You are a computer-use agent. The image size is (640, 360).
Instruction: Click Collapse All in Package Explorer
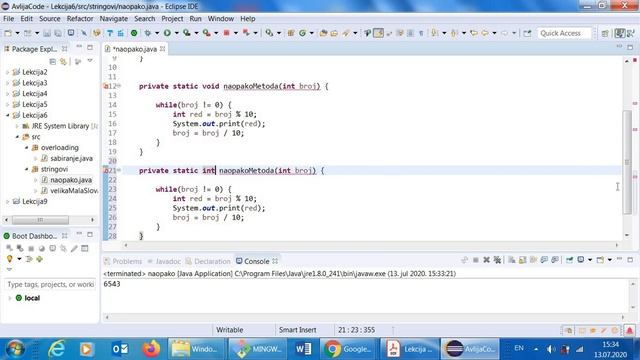[53, 62]
